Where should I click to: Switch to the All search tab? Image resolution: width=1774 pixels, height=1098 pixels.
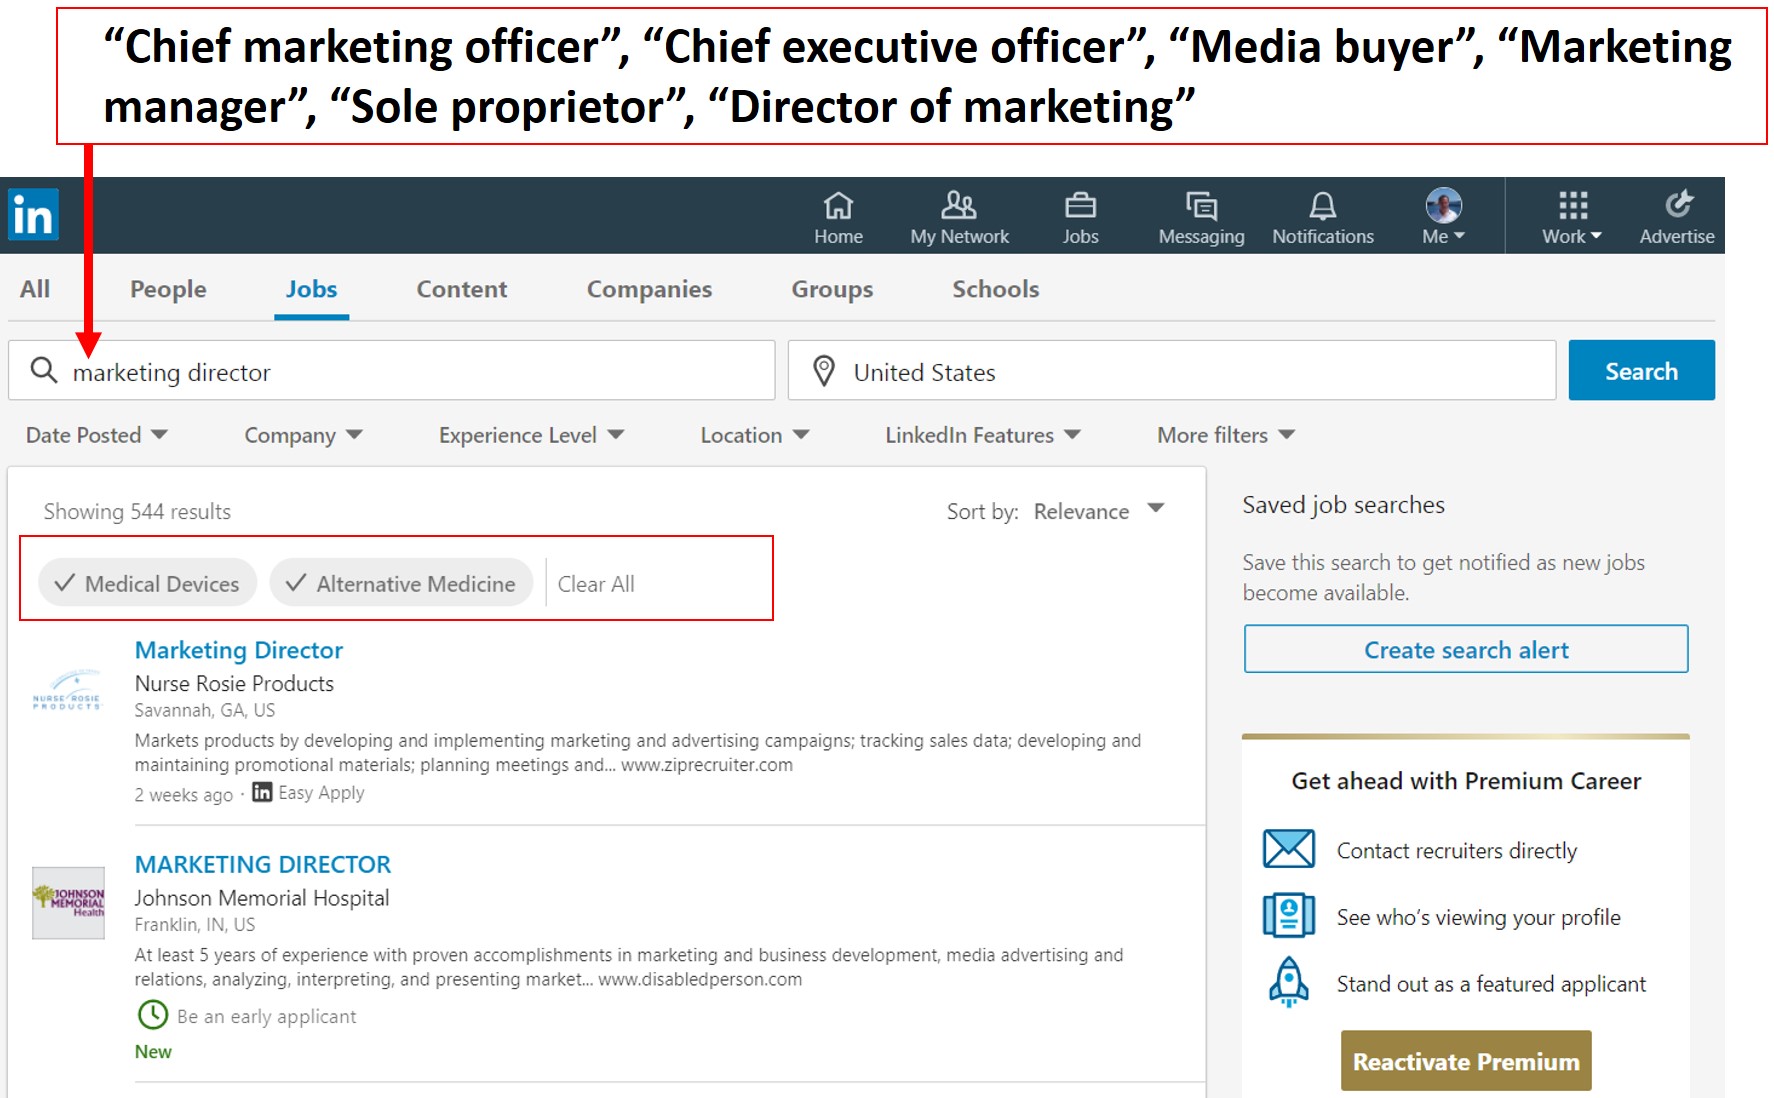tap(35, 289)
